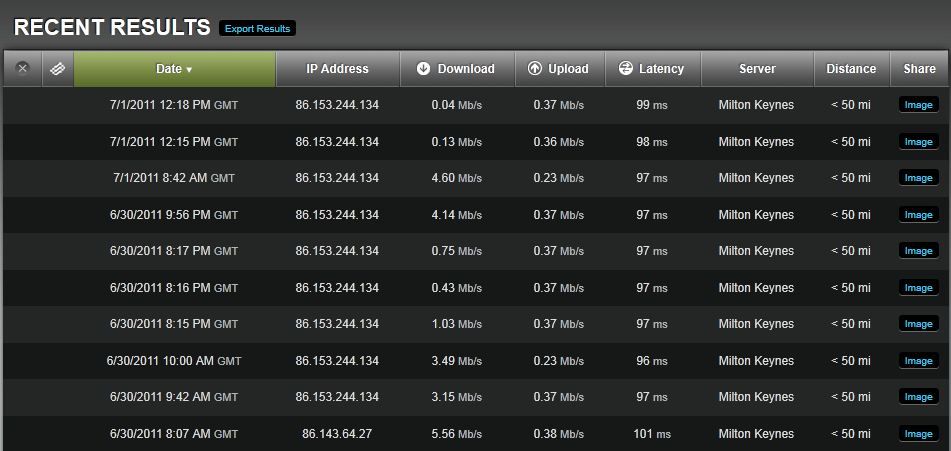Select the date 6/30/2011 9:42 AM GMT
Image resolution: width=951 pixels, height=451 pixels.
click(x=174, y=396)
